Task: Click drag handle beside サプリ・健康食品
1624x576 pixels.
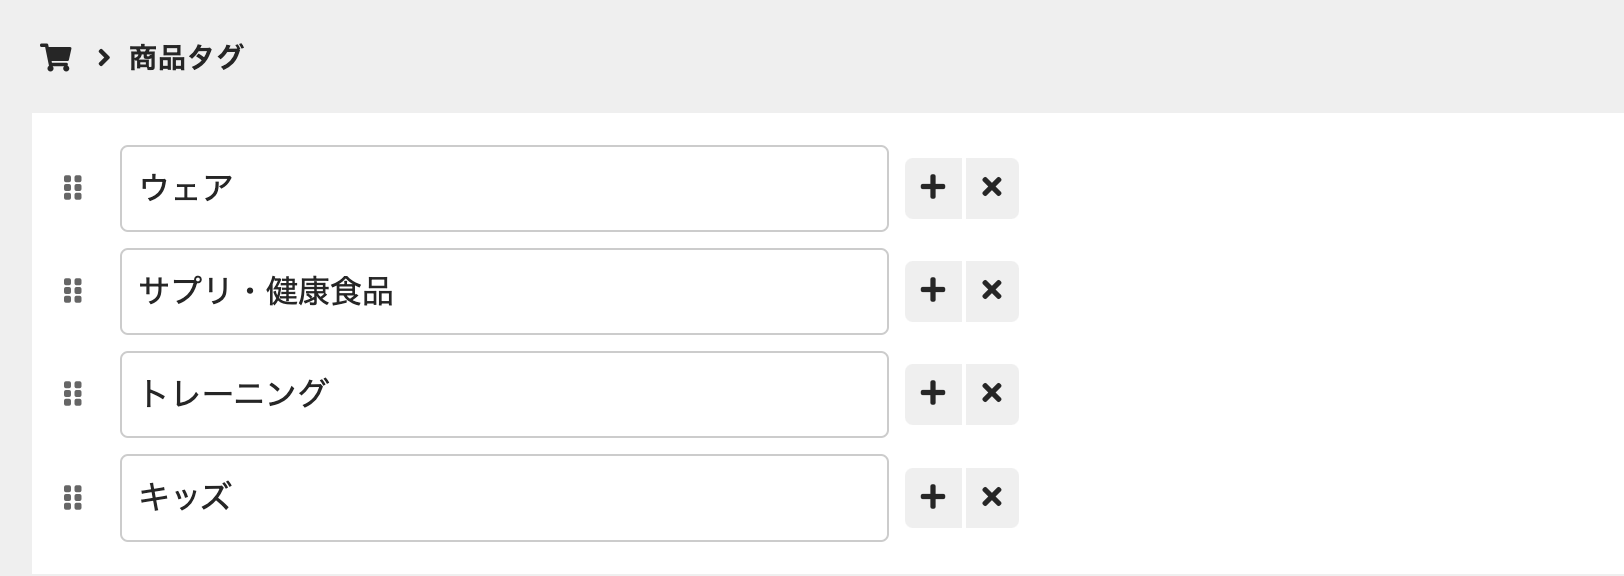Action: click(72, 291)
